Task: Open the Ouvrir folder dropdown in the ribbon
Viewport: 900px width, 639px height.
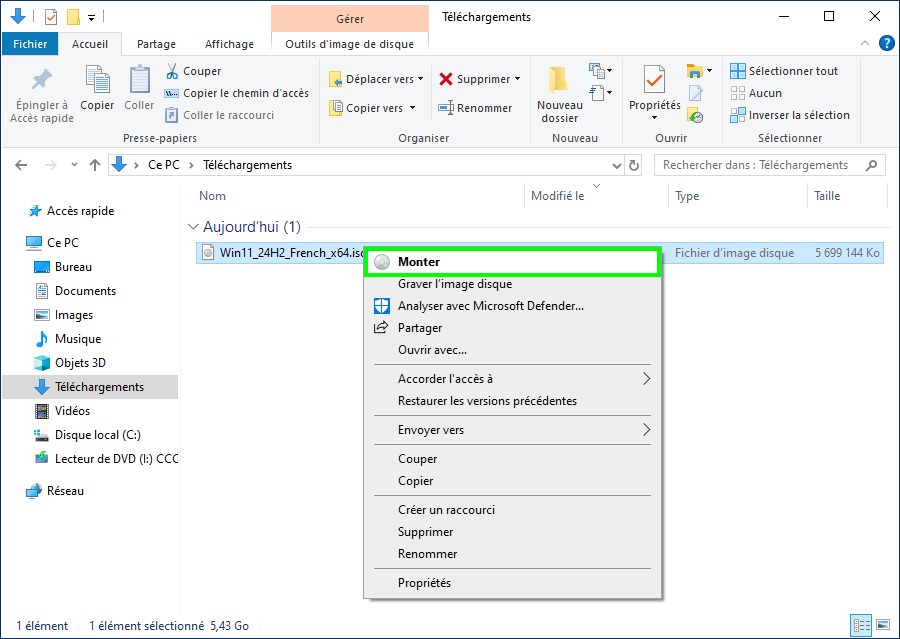Action: (x=699, y=71)
